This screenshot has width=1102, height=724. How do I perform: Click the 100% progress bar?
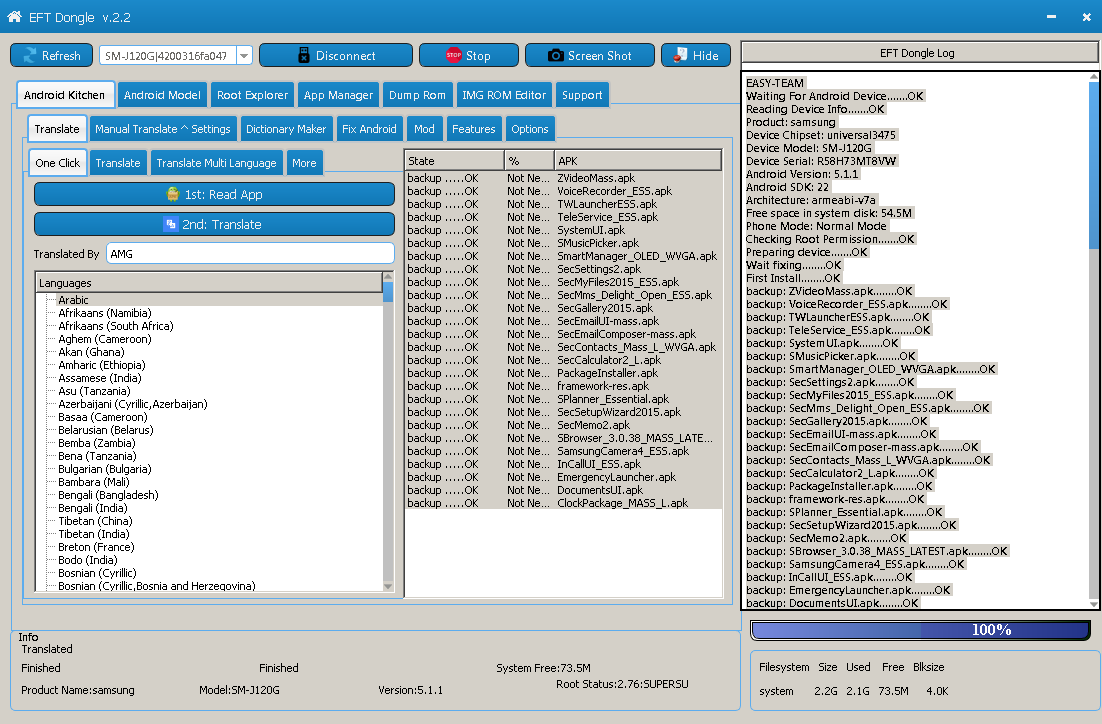[920, 630]
